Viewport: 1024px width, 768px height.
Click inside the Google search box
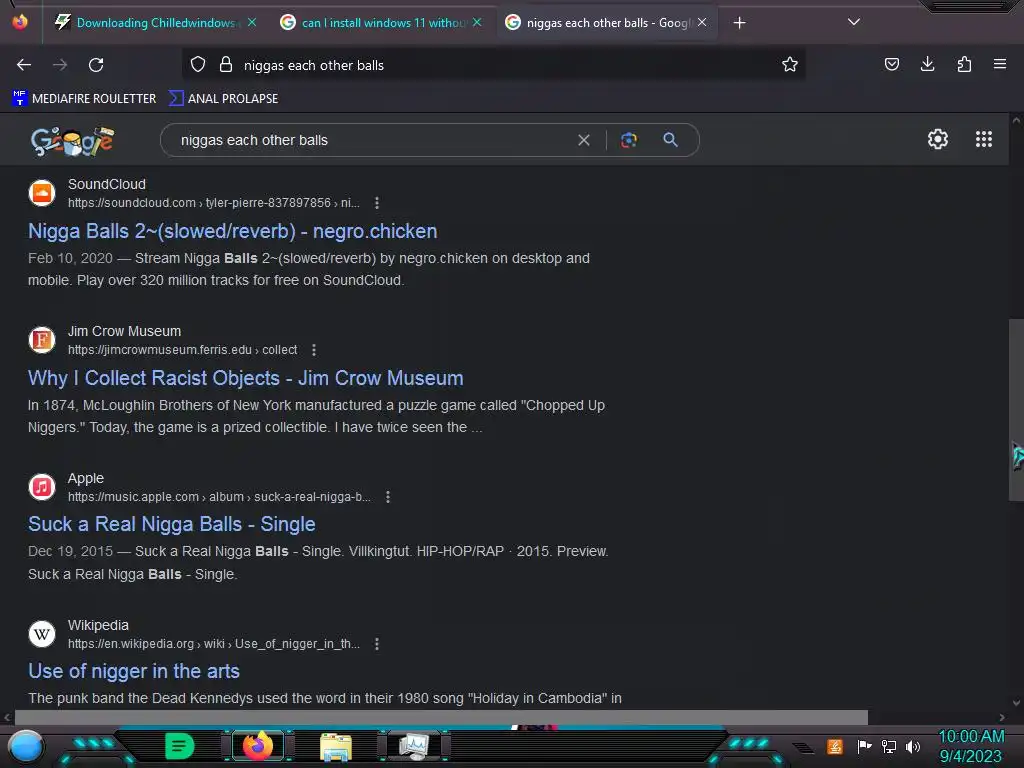pyautogui.click(x=372, y=140)
